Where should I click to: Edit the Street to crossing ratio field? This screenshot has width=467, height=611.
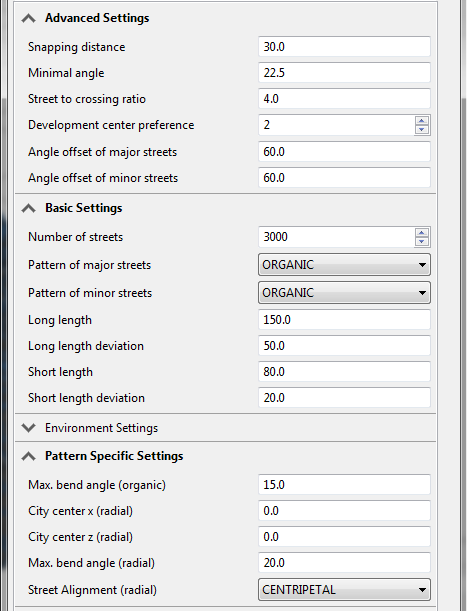tap(344, 99)
